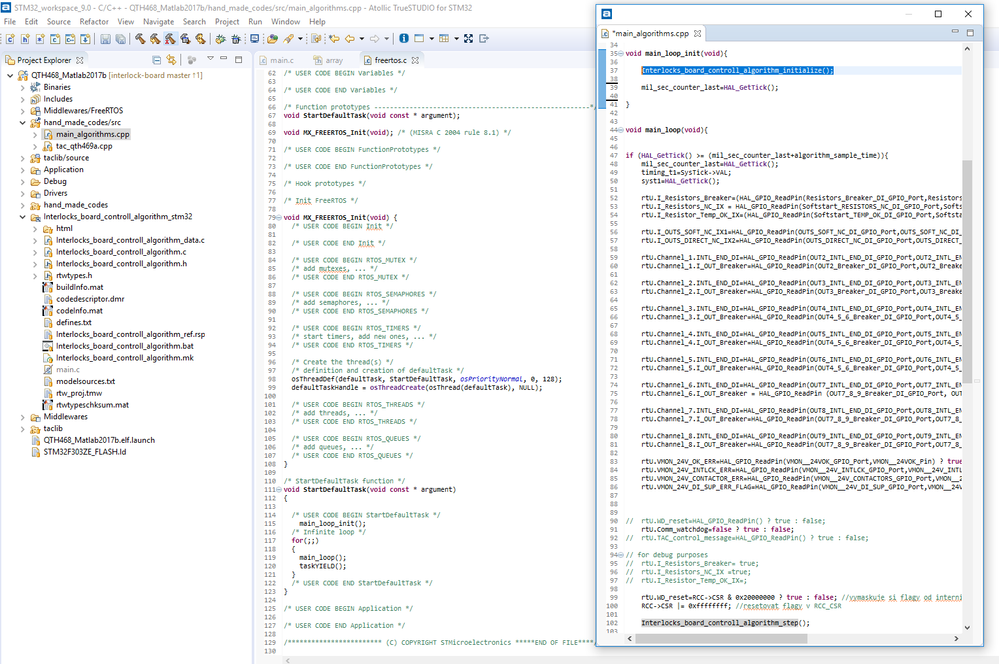This screenshot has height=664, width=999.
Task: Click highlighted Interlocks_board_controll_algorithm_initialize line
Action: click(x=737, y=71)
